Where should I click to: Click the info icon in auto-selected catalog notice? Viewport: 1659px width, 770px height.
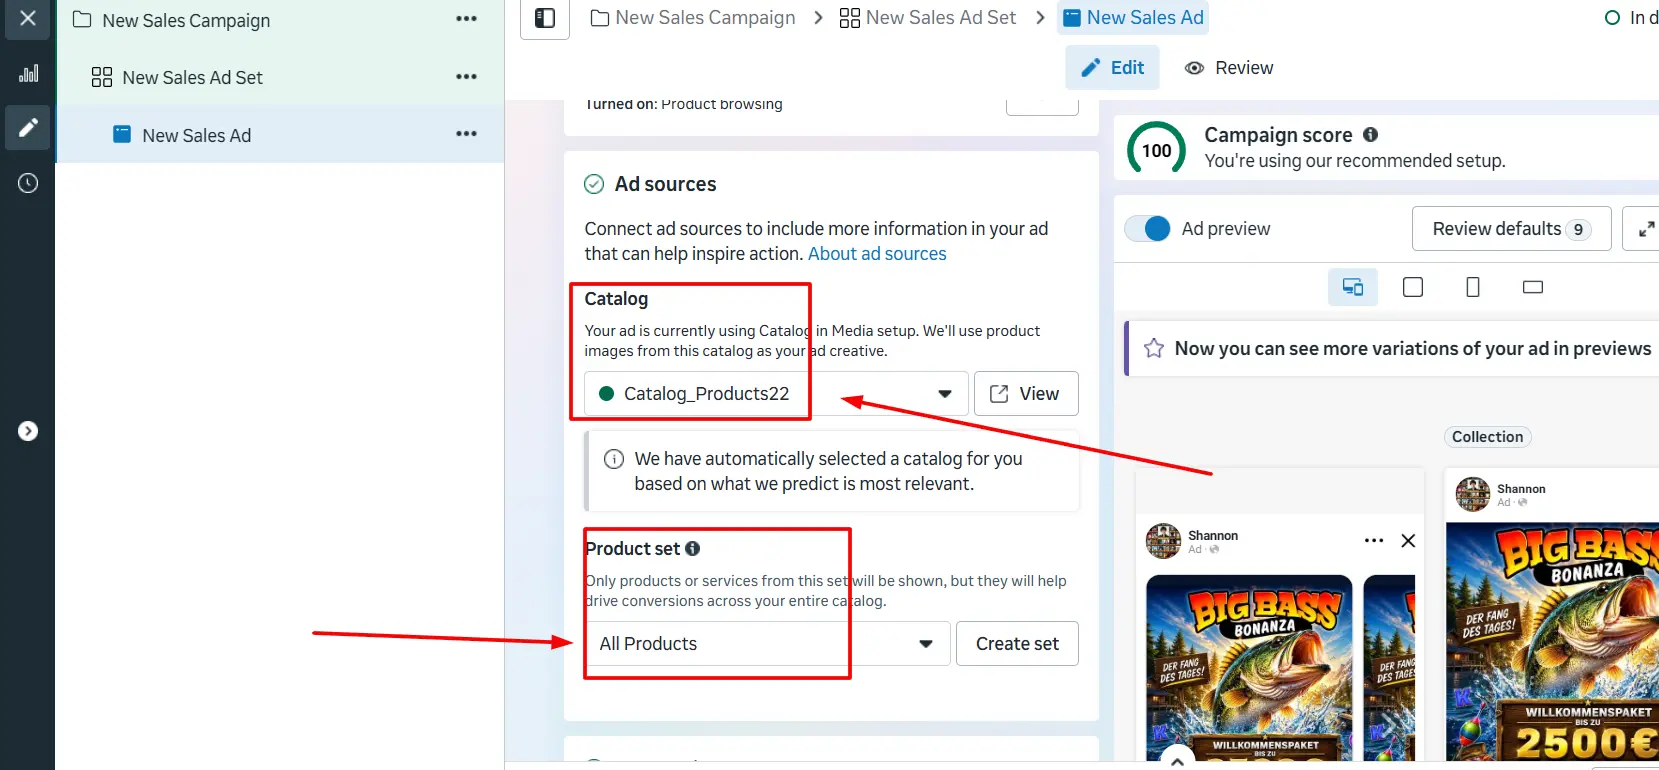click(x=614, y=459)
